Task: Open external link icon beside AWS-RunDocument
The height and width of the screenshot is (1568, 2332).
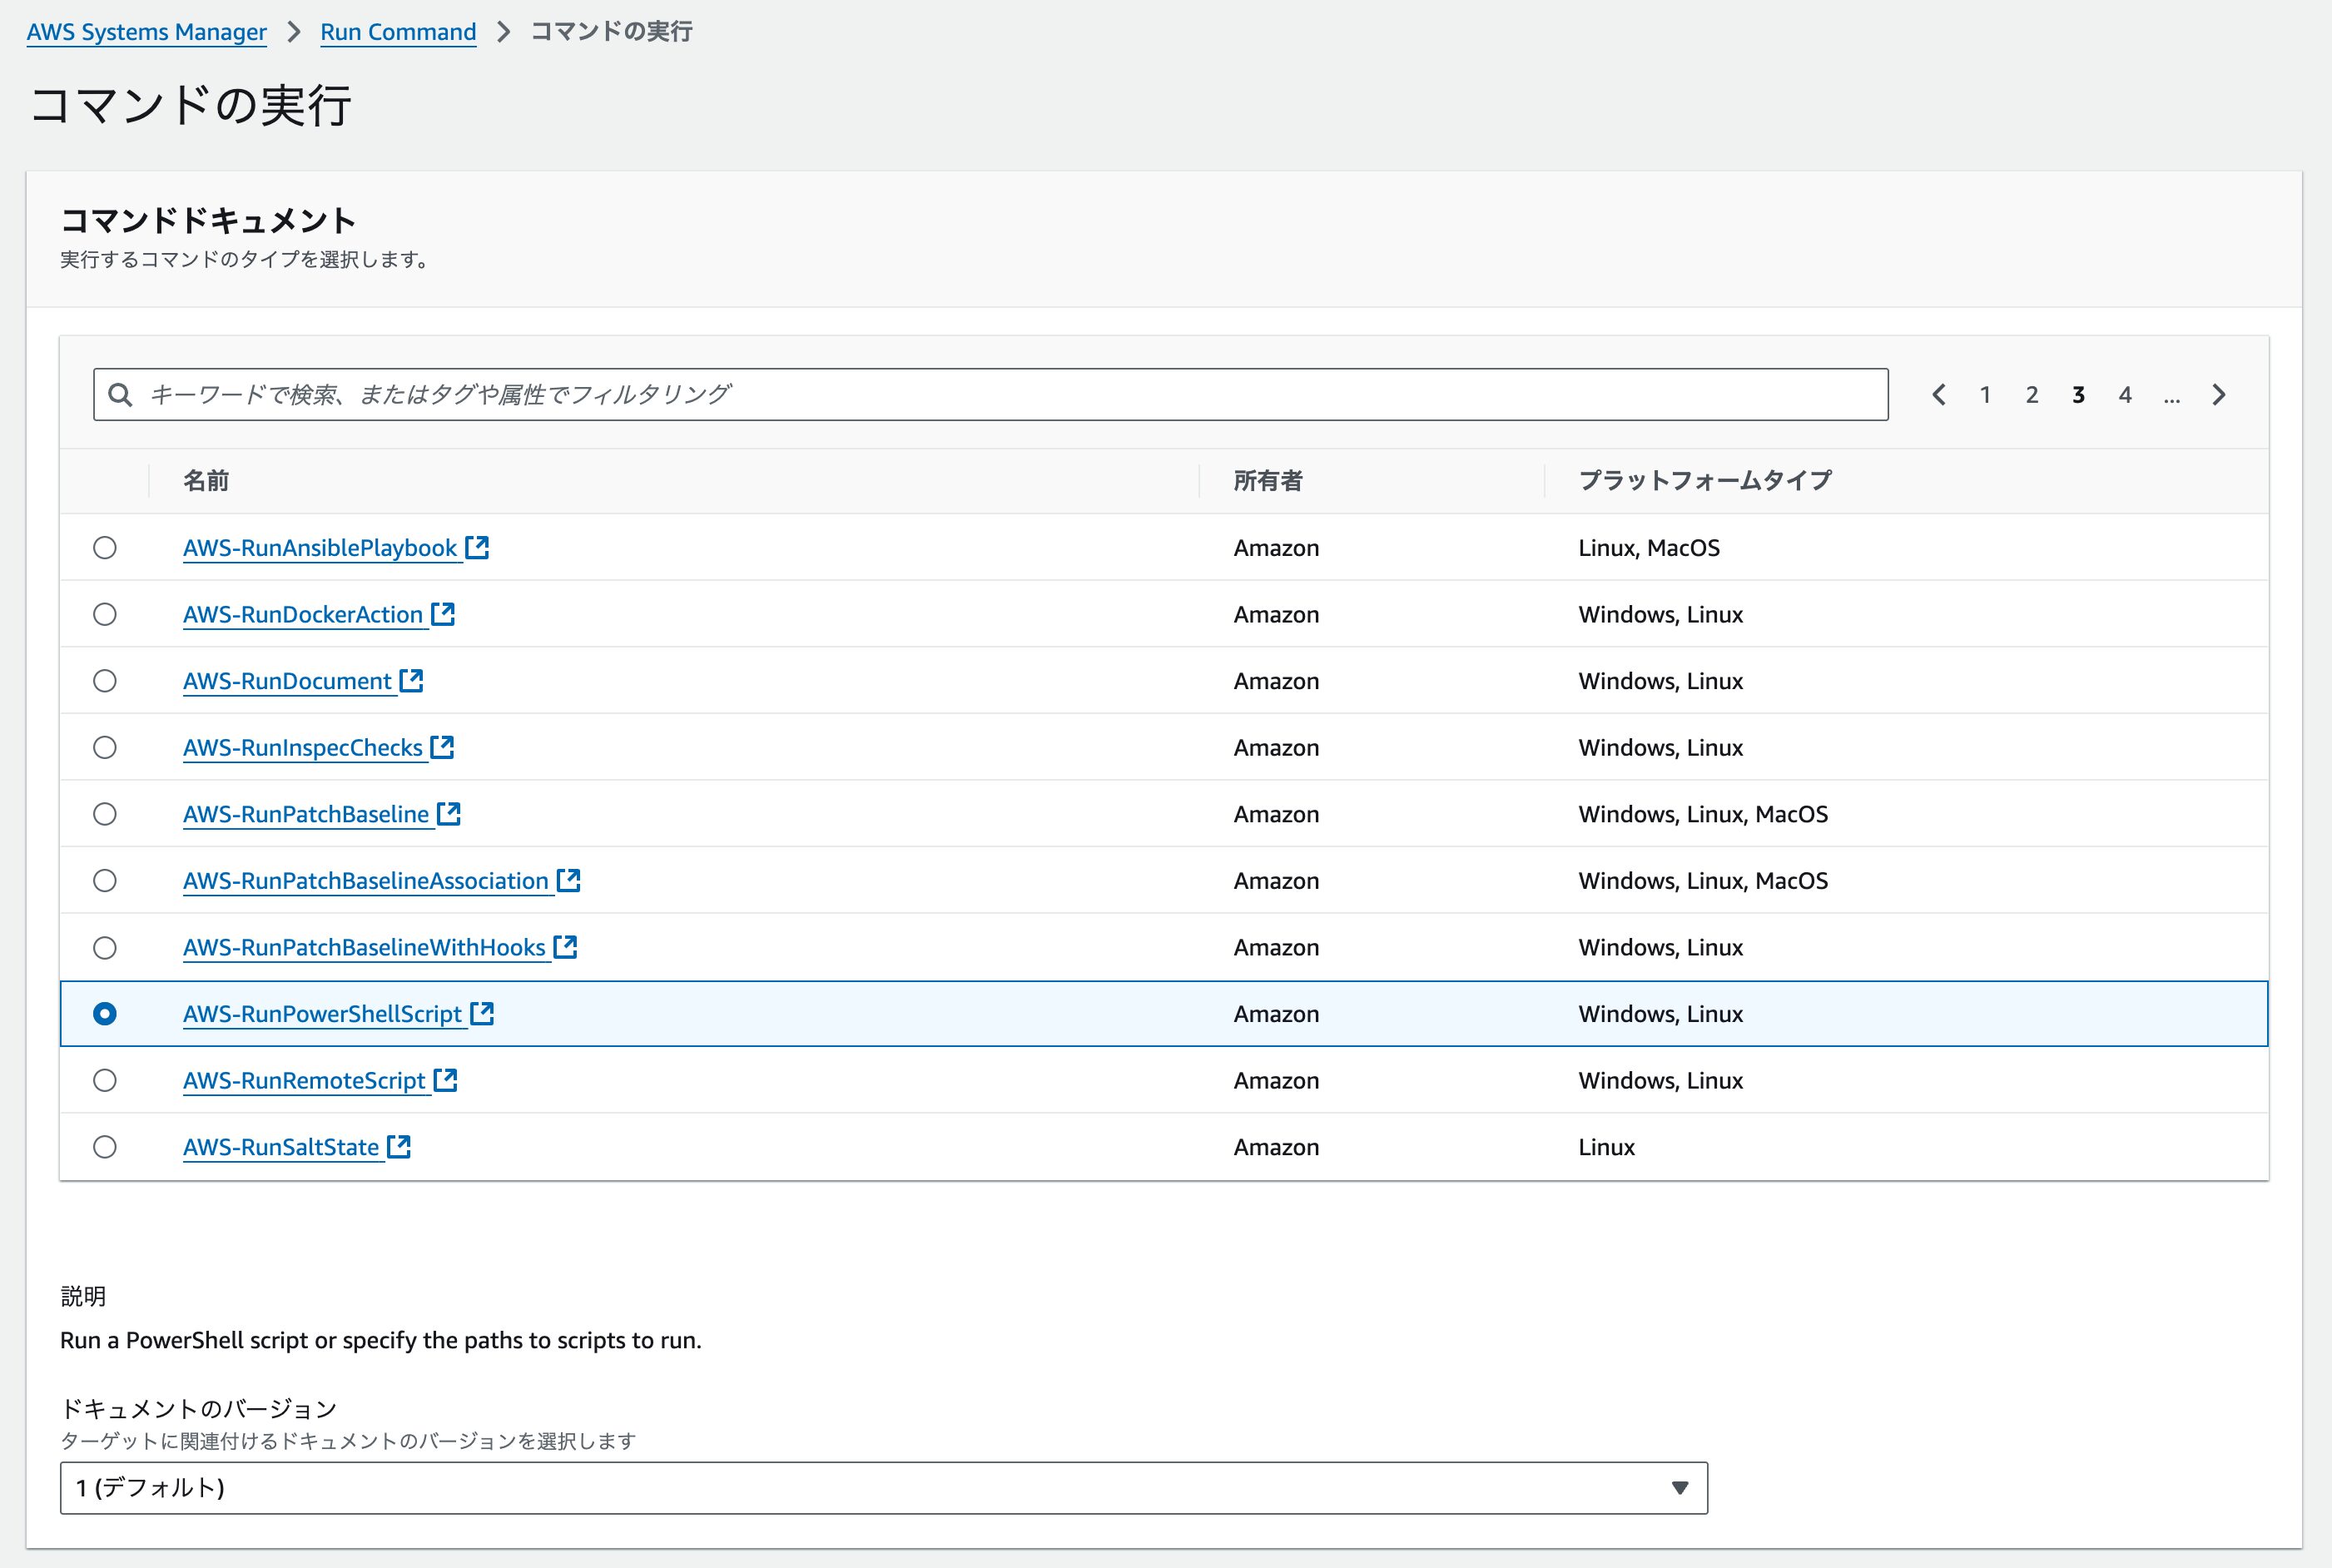Action: pyautogui.click(x=411, y=680)
